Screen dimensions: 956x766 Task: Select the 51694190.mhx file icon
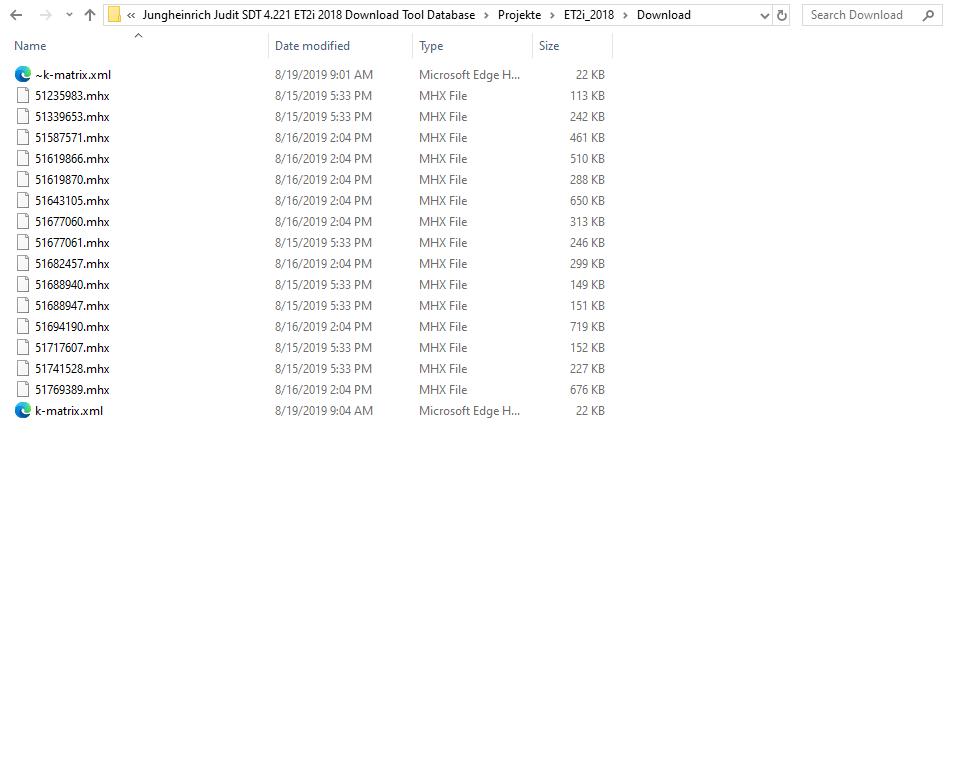(x=23, y=327)
